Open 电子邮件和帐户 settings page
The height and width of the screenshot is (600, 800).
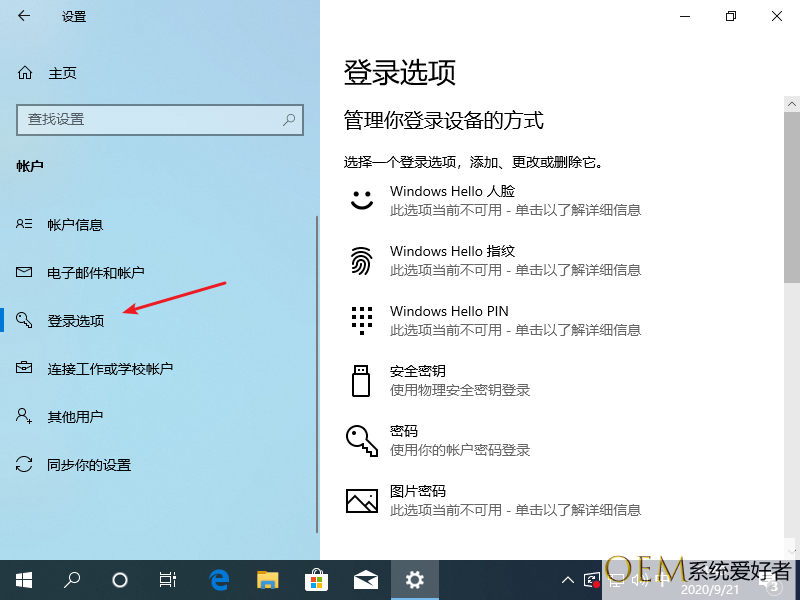(x=96, y=273)
